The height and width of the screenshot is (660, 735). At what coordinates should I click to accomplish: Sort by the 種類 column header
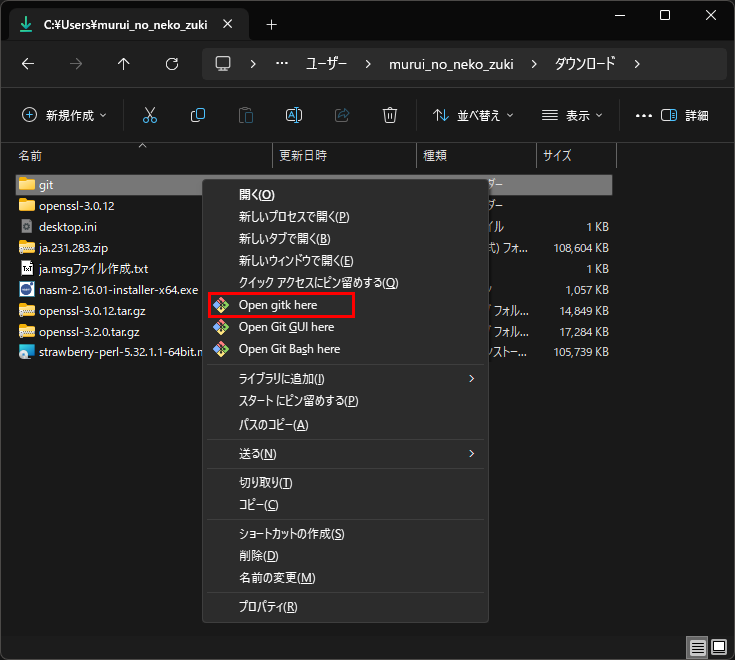point(476,156)
